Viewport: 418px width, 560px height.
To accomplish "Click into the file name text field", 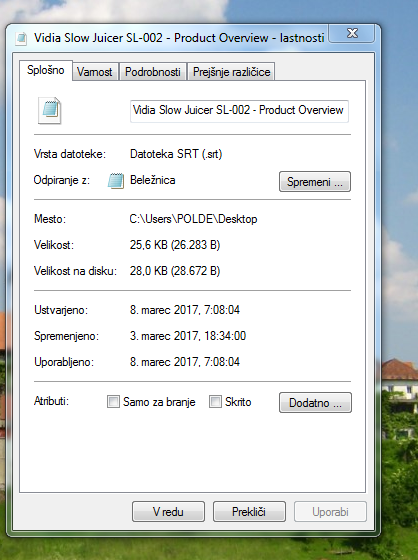I will pos(239,111).
